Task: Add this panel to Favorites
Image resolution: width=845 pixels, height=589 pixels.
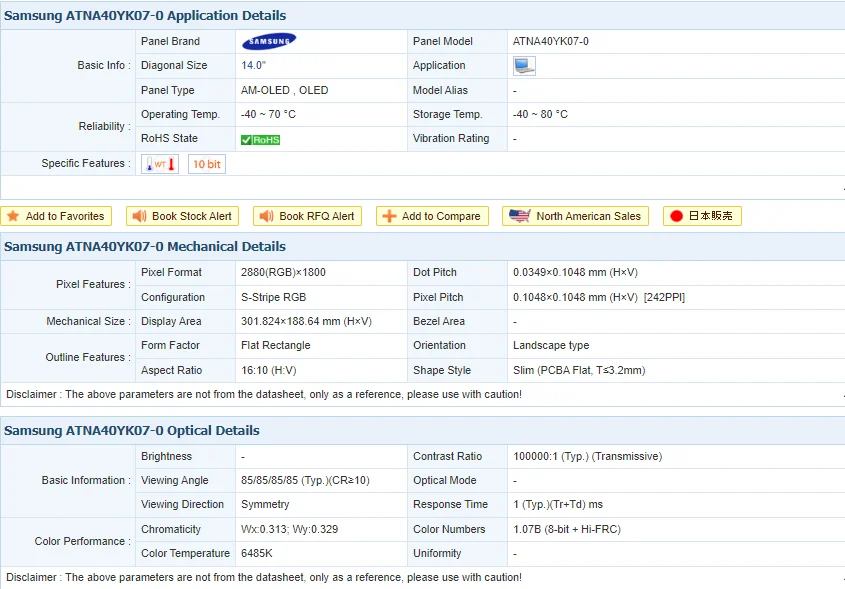Action: tap(56, 216)
